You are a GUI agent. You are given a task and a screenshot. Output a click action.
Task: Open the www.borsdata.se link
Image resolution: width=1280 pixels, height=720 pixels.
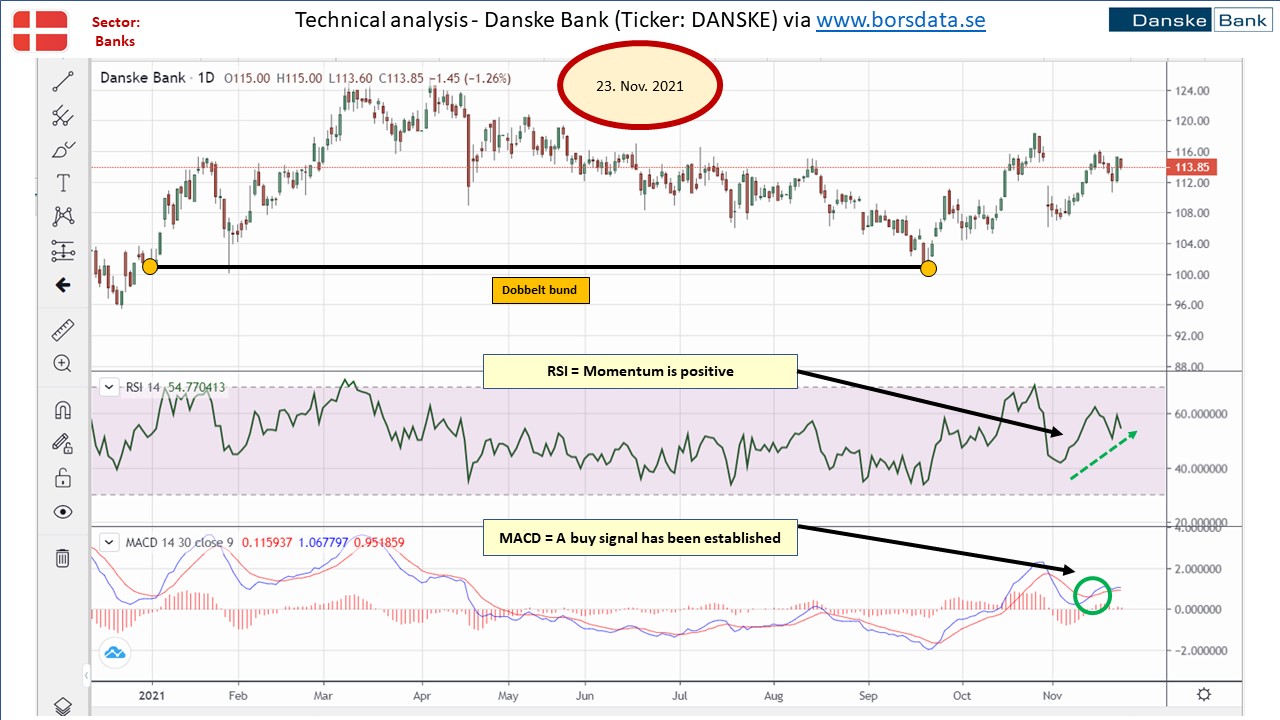(x=901, y=20)
